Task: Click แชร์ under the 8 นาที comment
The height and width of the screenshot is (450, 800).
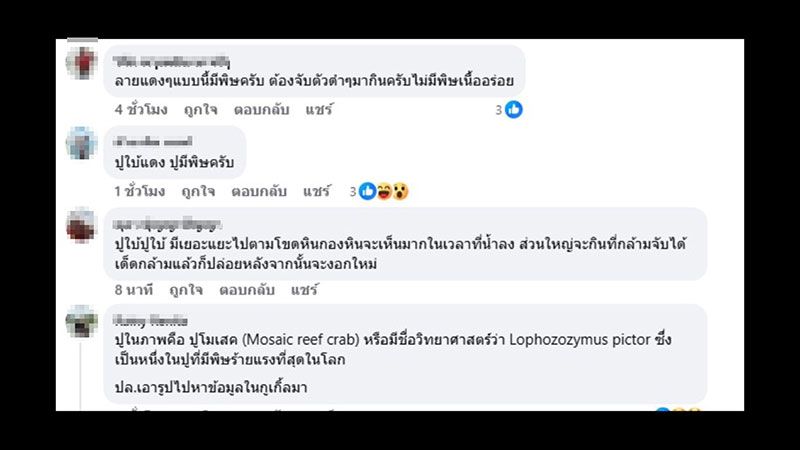Action: click(303, 290)
